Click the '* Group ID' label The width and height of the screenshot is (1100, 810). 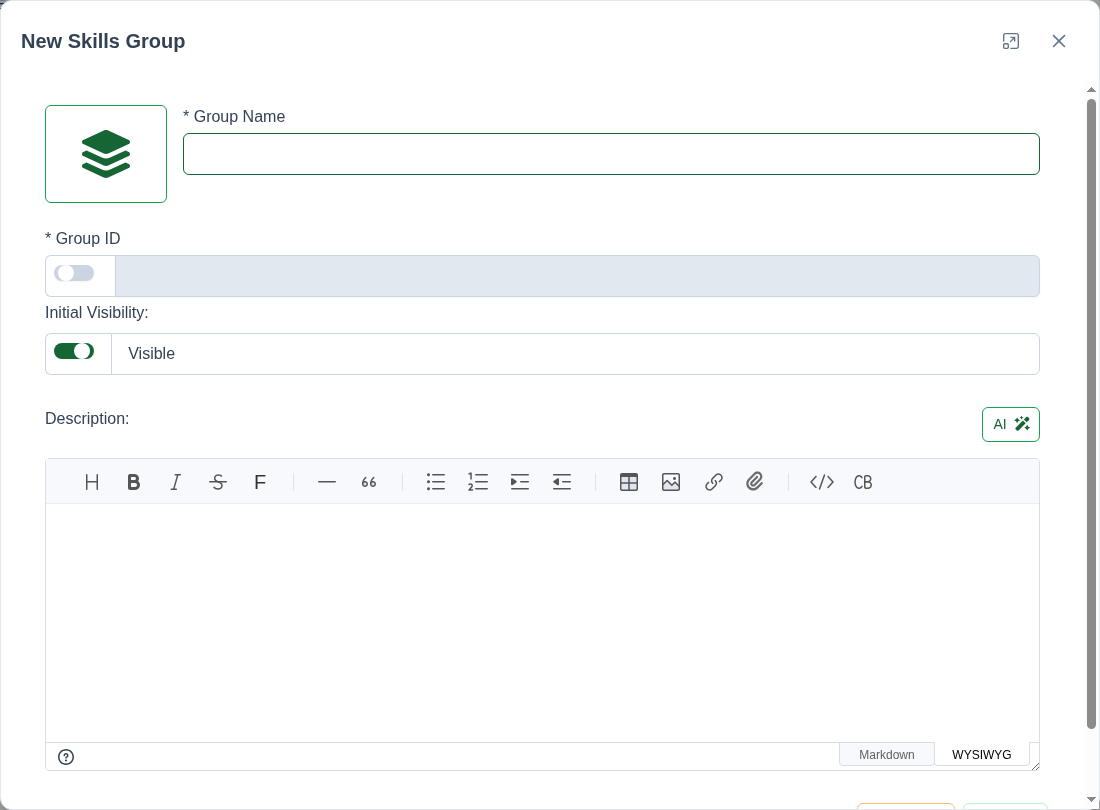click(x=83, y=238)
